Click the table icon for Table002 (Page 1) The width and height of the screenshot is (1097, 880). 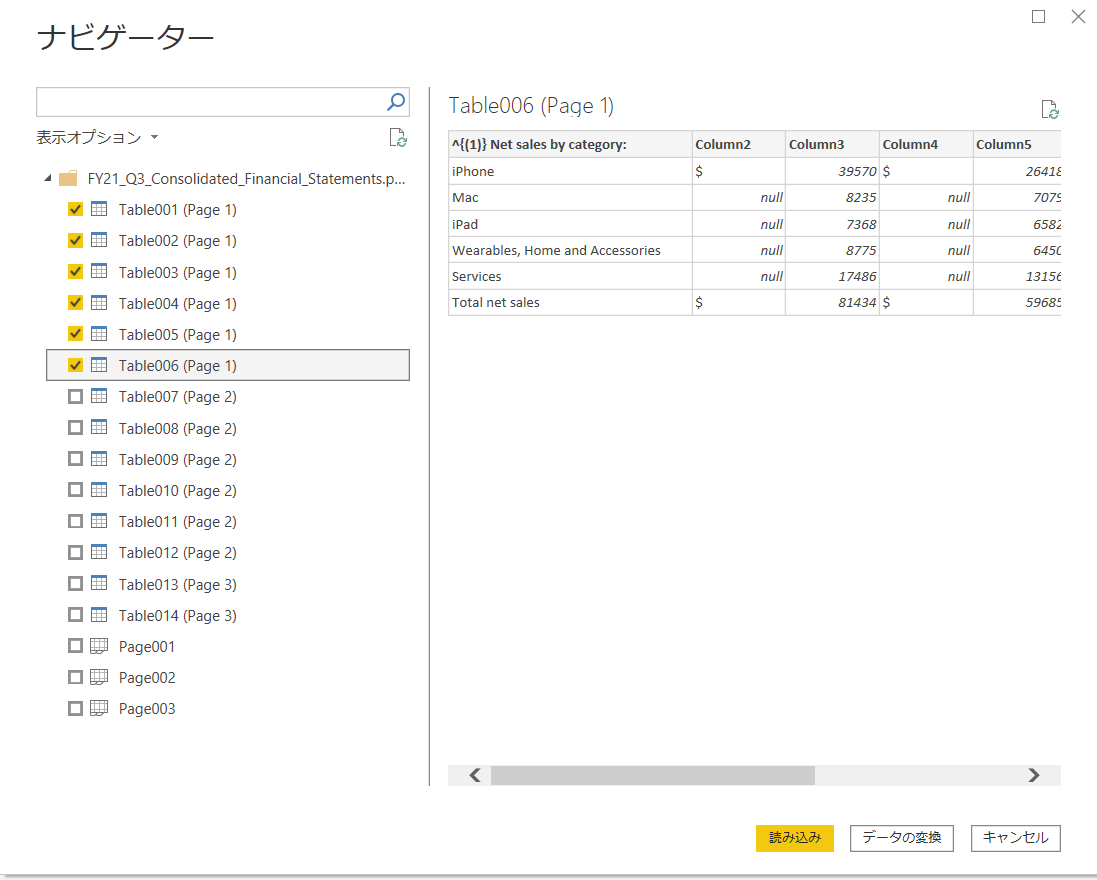(x=99, y=241)
